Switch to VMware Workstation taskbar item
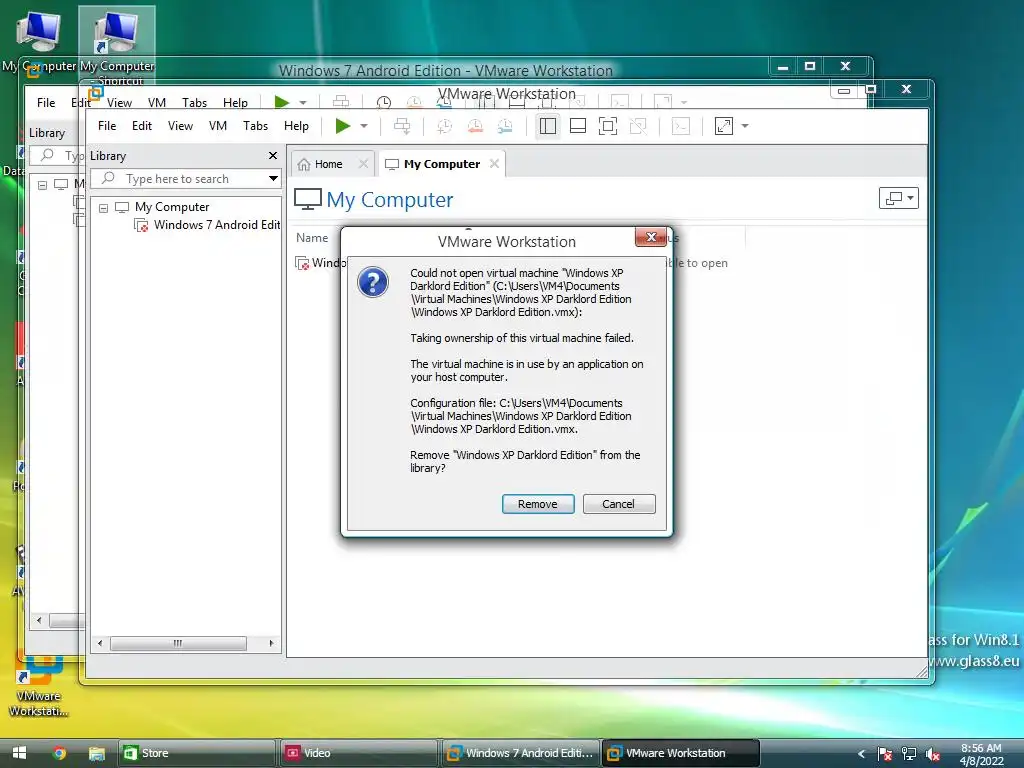The width and height of the screenshot is (1024, 768). [x=680, y=753]
